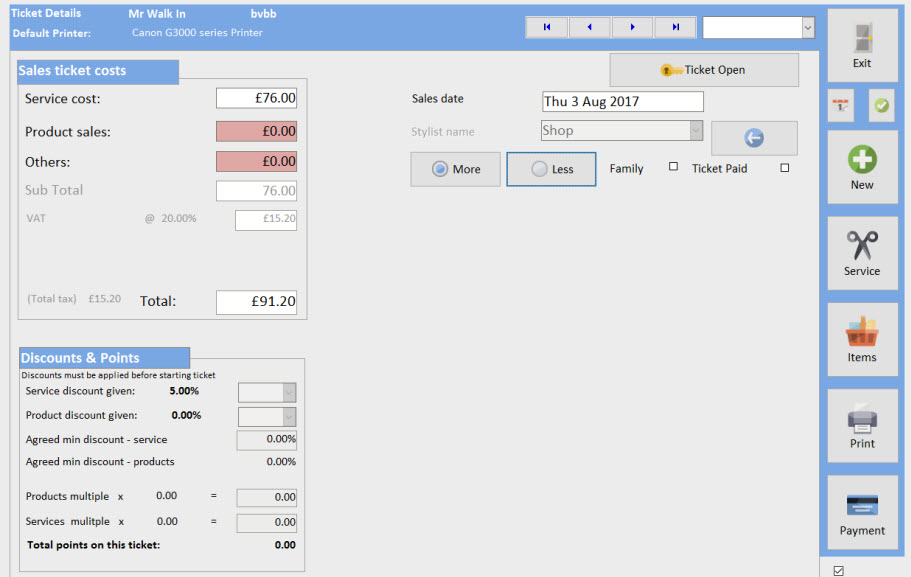The width and height of the screenshot is (911, 577).
Task: Tick the Ticket Paid checkbox
Action: pos(784,167)
